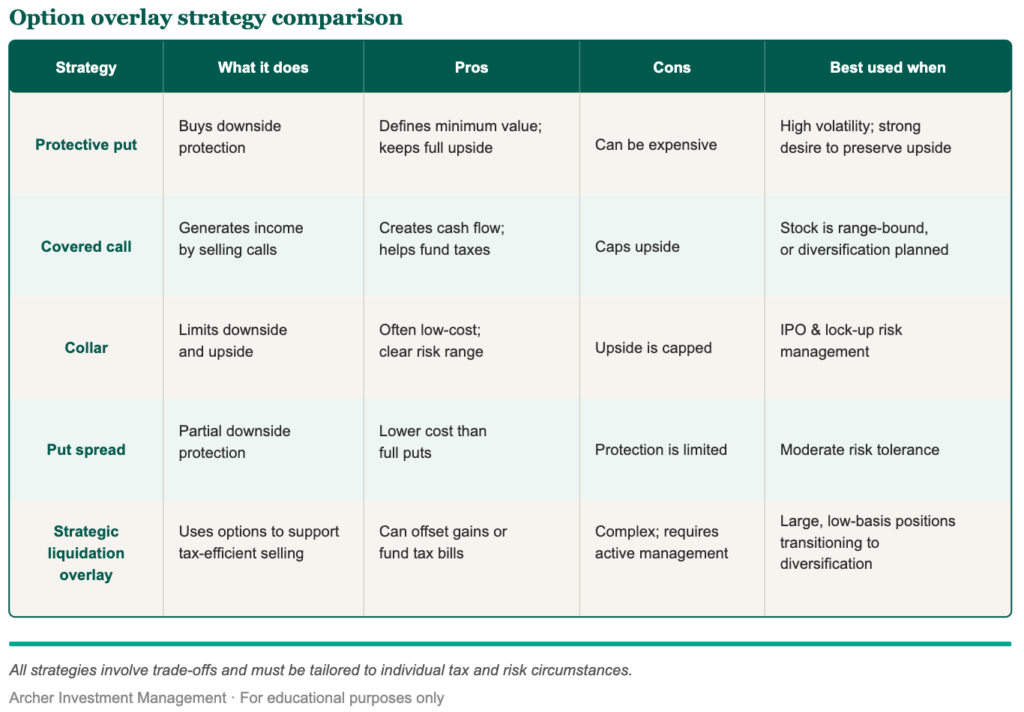Viewport: 1024px width, 712px height.
Task: Click "Large, low-basis positions transitioning to diversification"
Action: pos(867,542)
